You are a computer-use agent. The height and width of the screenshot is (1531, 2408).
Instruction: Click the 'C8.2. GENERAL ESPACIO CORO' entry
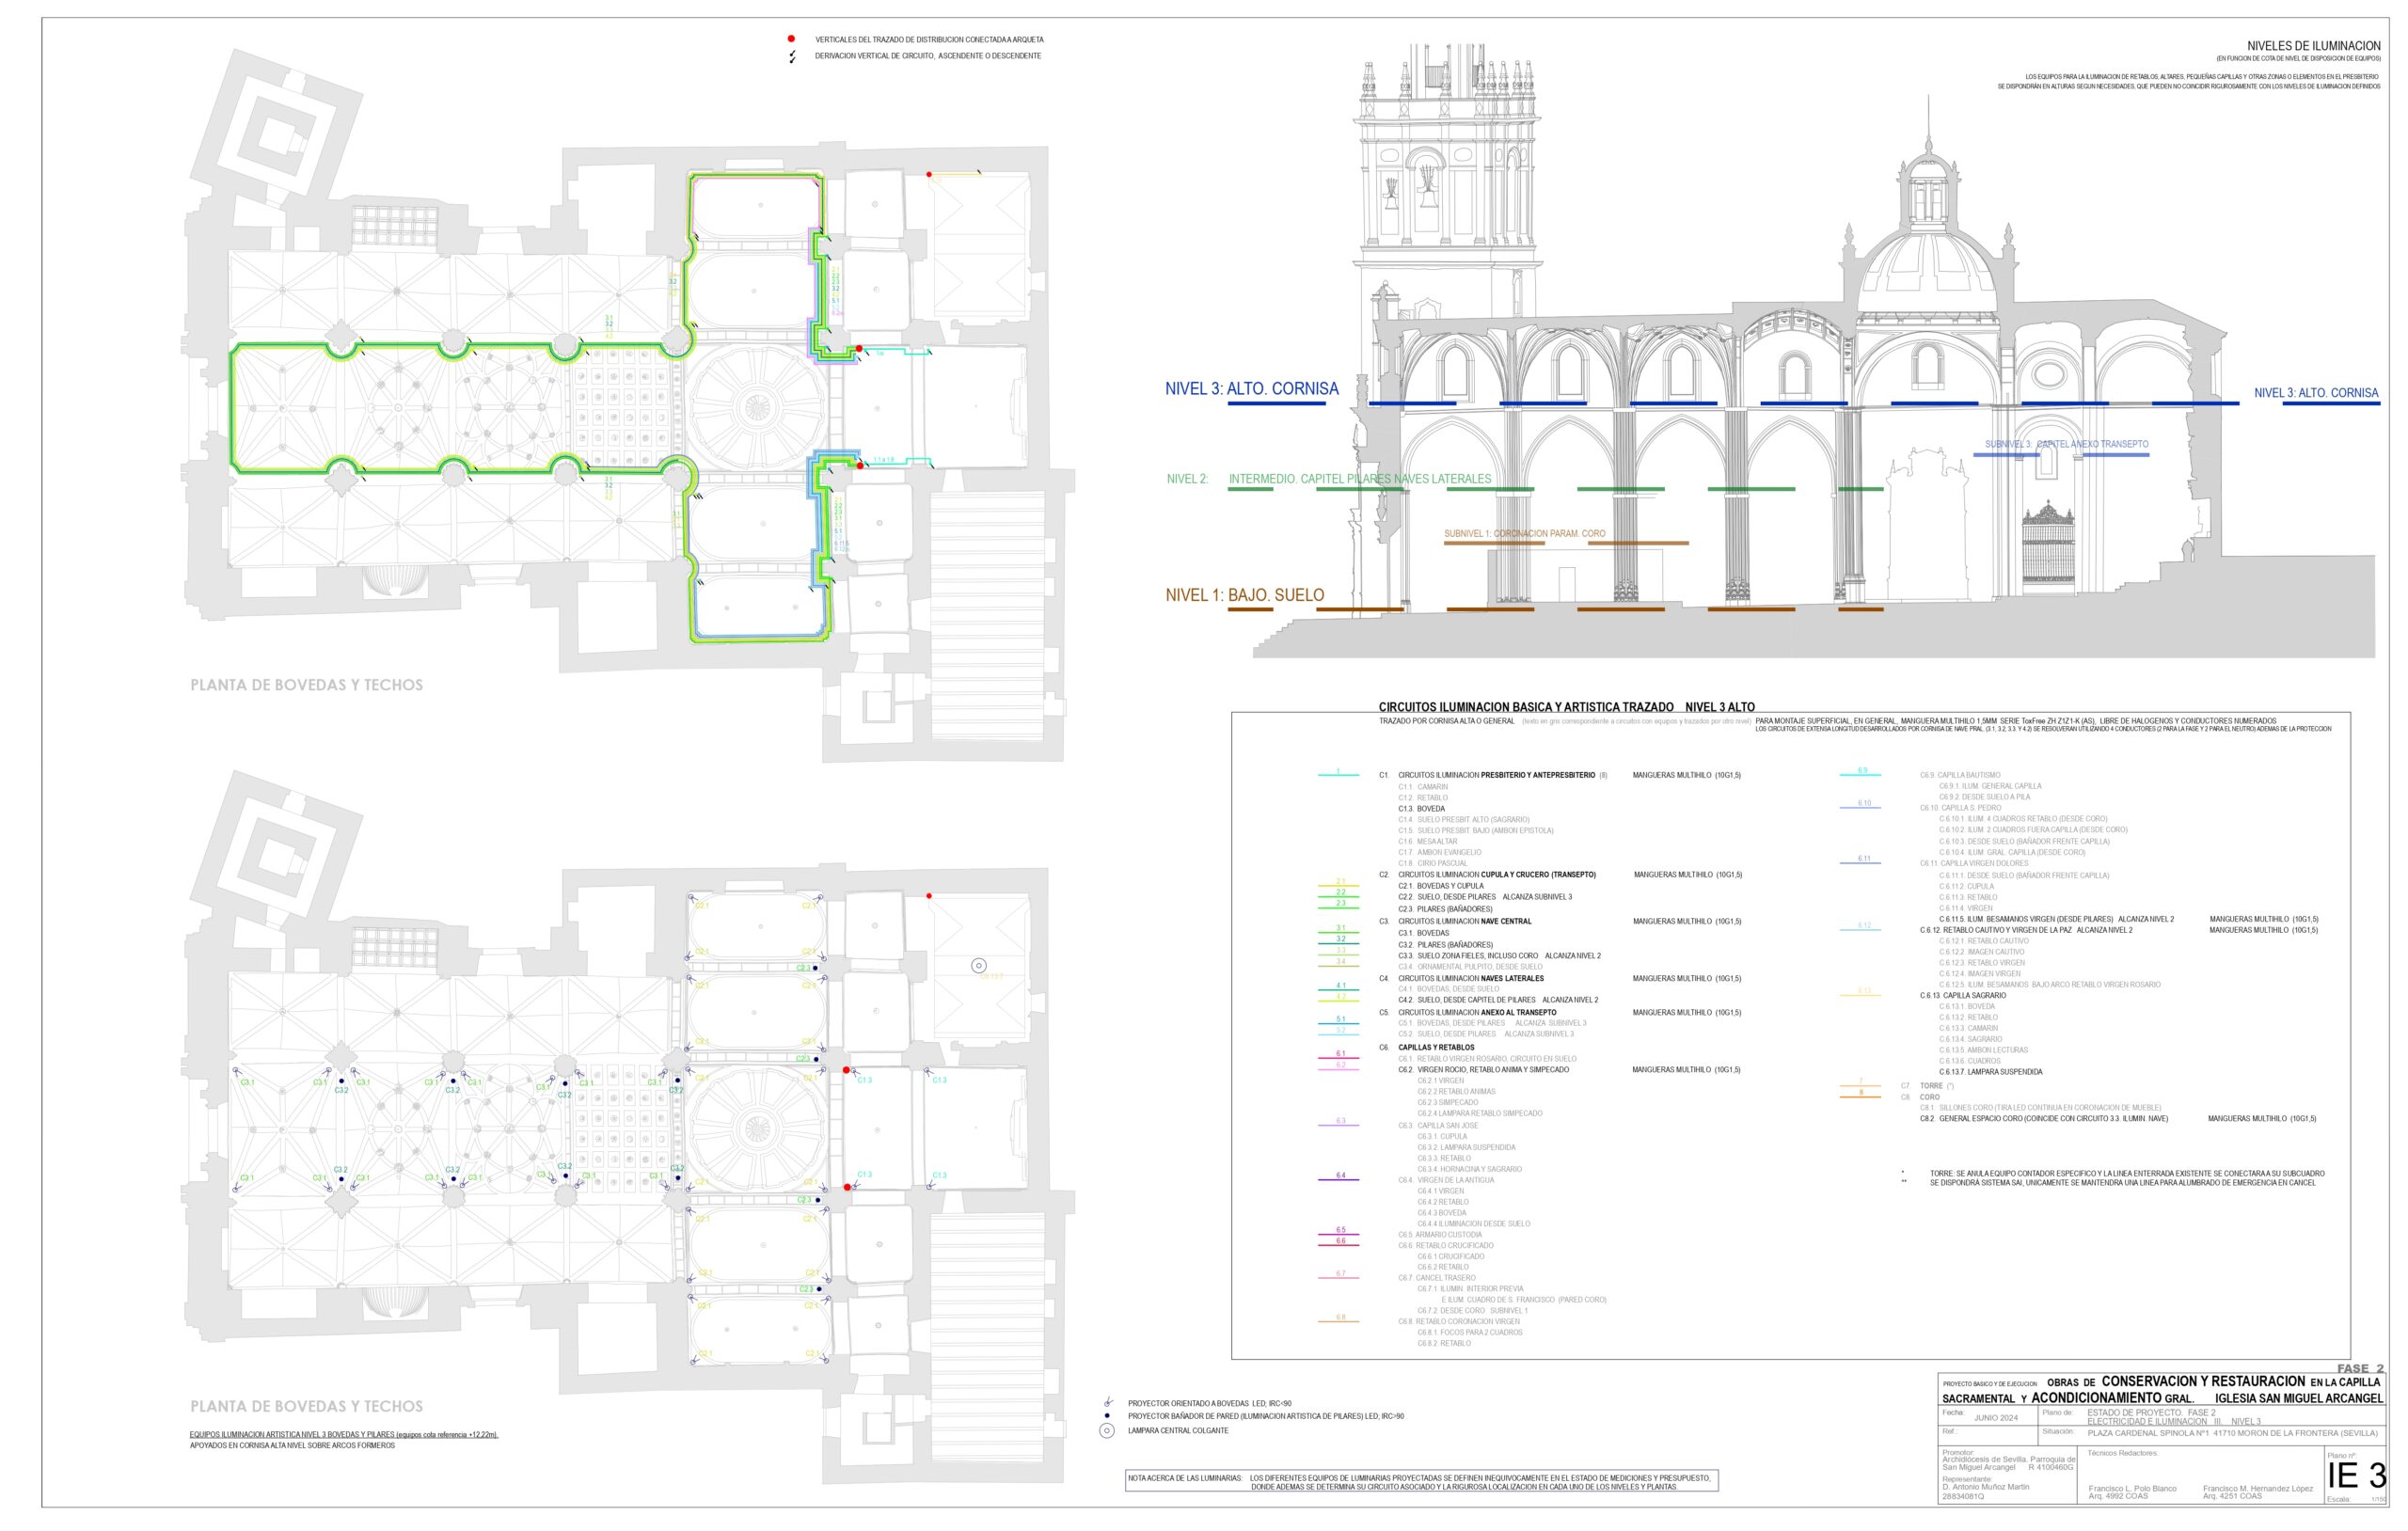pyautogui.click(x=2043, y=1119)
